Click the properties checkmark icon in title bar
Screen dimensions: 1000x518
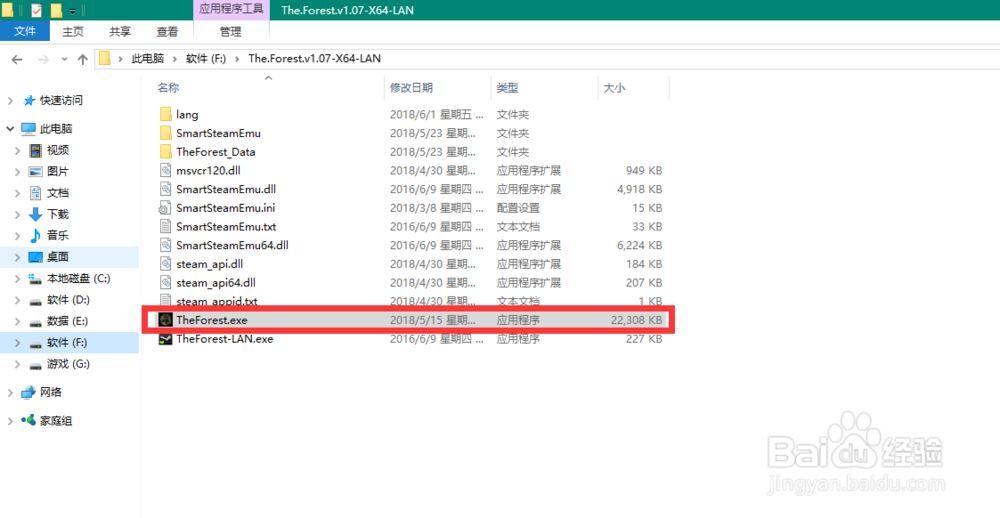coord(36,10)
